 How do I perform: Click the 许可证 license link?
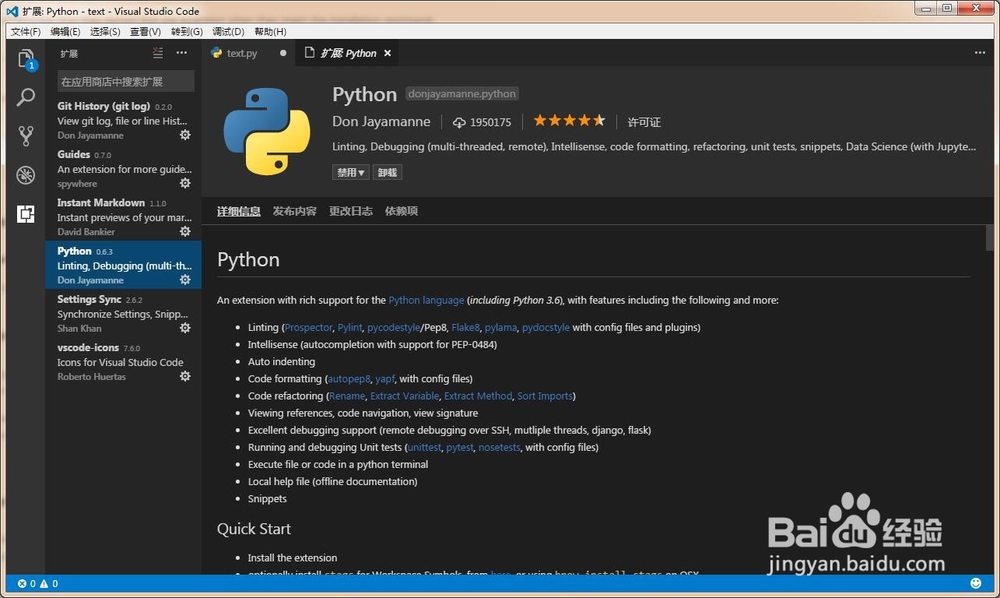tap(644, 122)
